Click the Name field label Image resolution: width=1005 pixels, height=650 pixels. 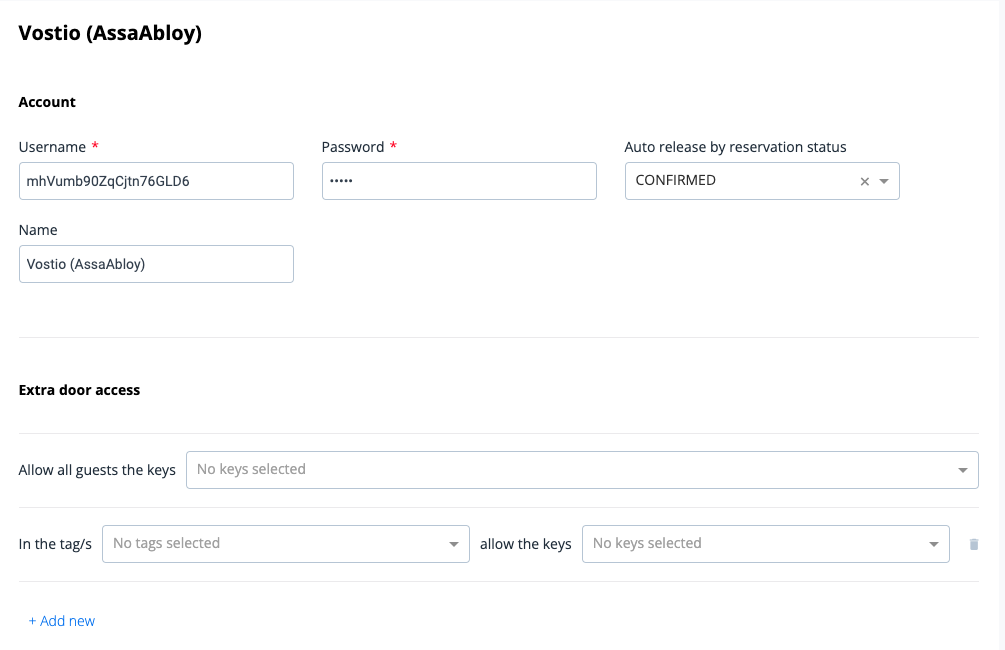coord(38,230)
